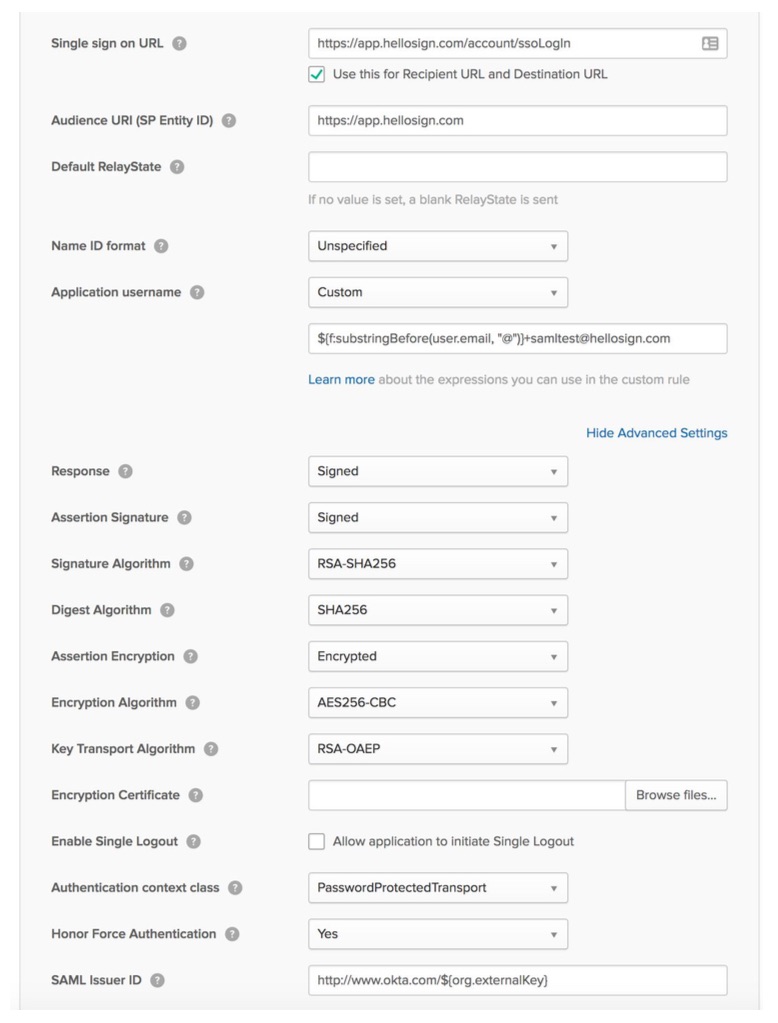Click help icon beside Single sign on URL
The image size is (778, 1023).
pyautogui.click(x=180, y=44)
